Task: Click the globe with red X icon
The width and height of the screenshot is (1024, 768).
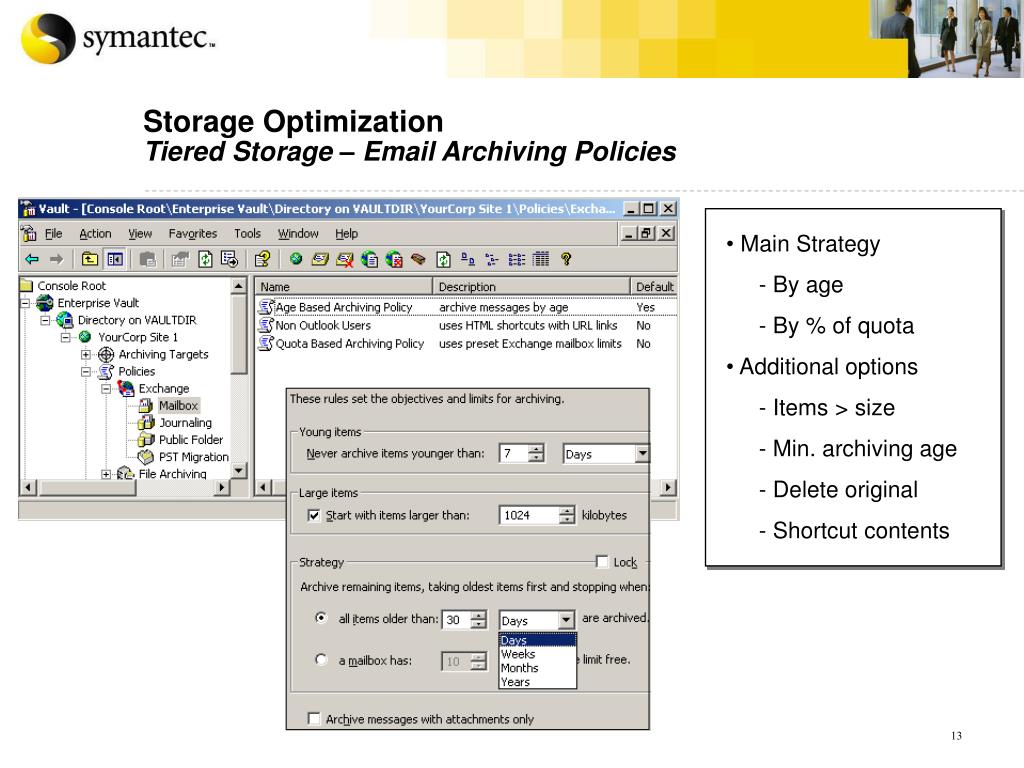Action: [x=394, y=259]
